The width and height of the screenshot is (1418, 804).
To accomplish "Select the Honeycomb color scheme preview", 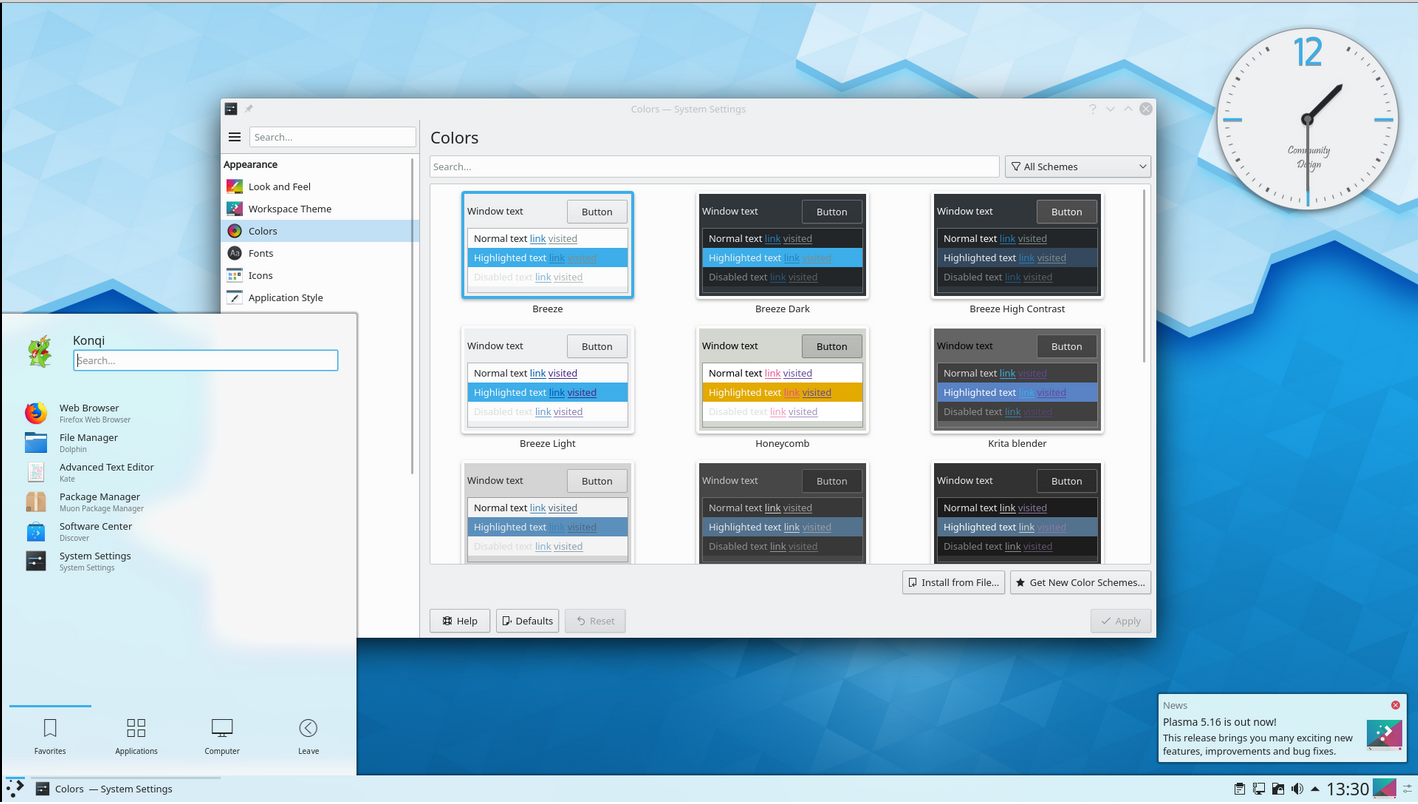I will (782, 381).
